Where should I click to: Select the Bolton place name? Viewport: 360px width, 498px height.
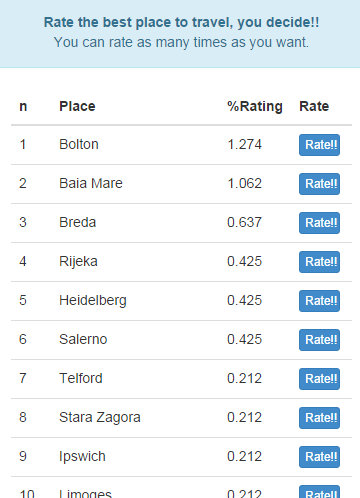pyautogui.click(x=79, y=144)
